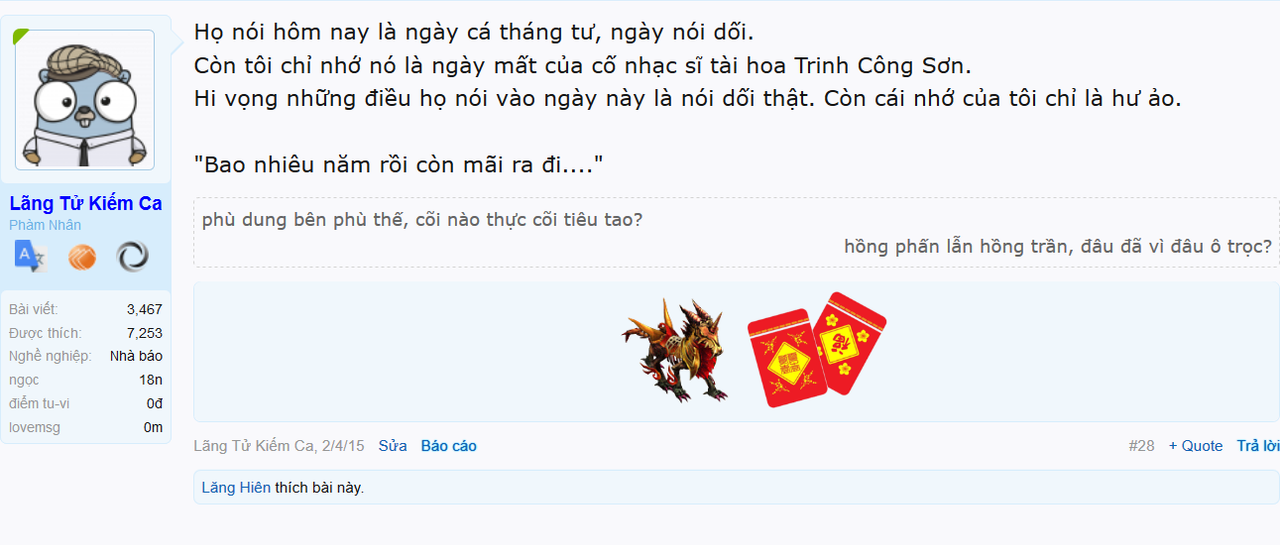The image size is (1280, 545).
Task: Open Lãng Tử Kiếm Ca profile from sidebar
Action: coord(85,204)
